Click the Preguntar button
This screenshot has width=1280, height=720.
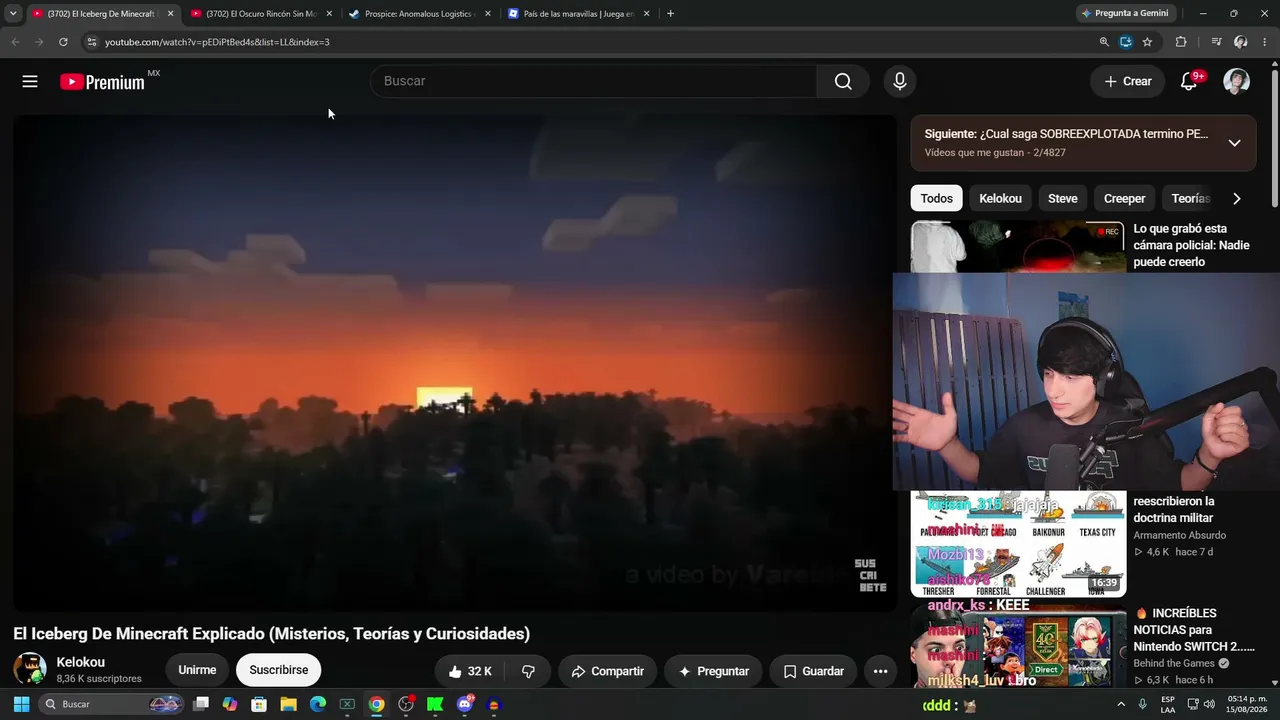(x=714, y=671)
